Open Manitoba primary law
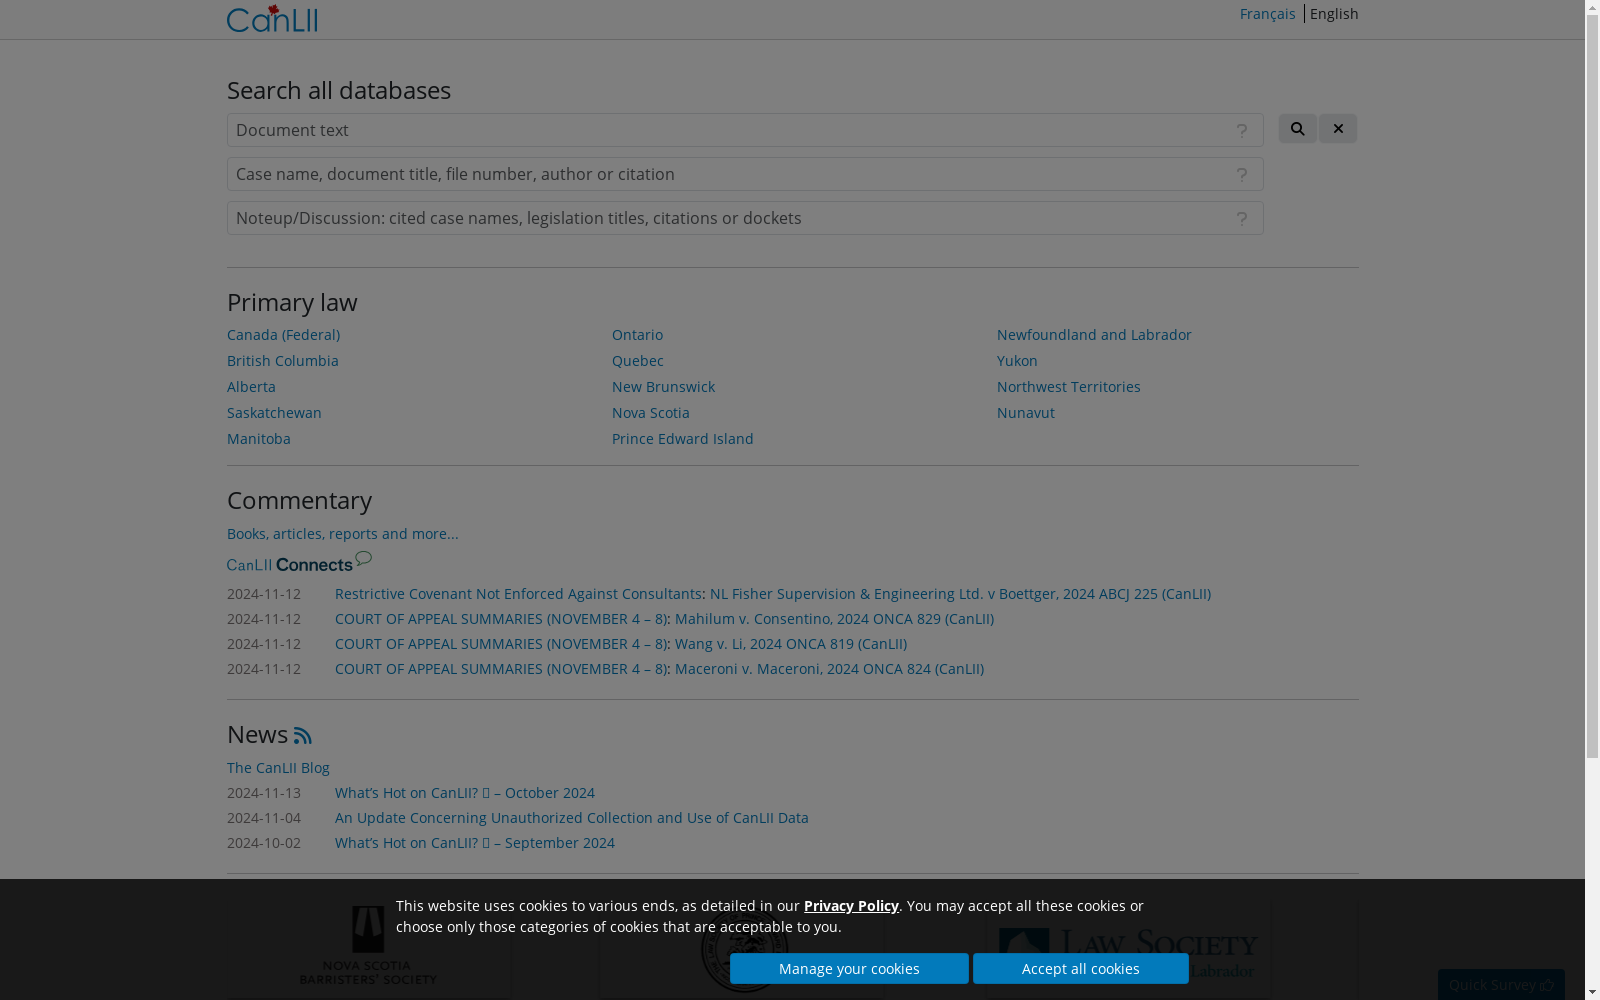This screenshot has width=1600, height=1000. [x=259, y=439]
